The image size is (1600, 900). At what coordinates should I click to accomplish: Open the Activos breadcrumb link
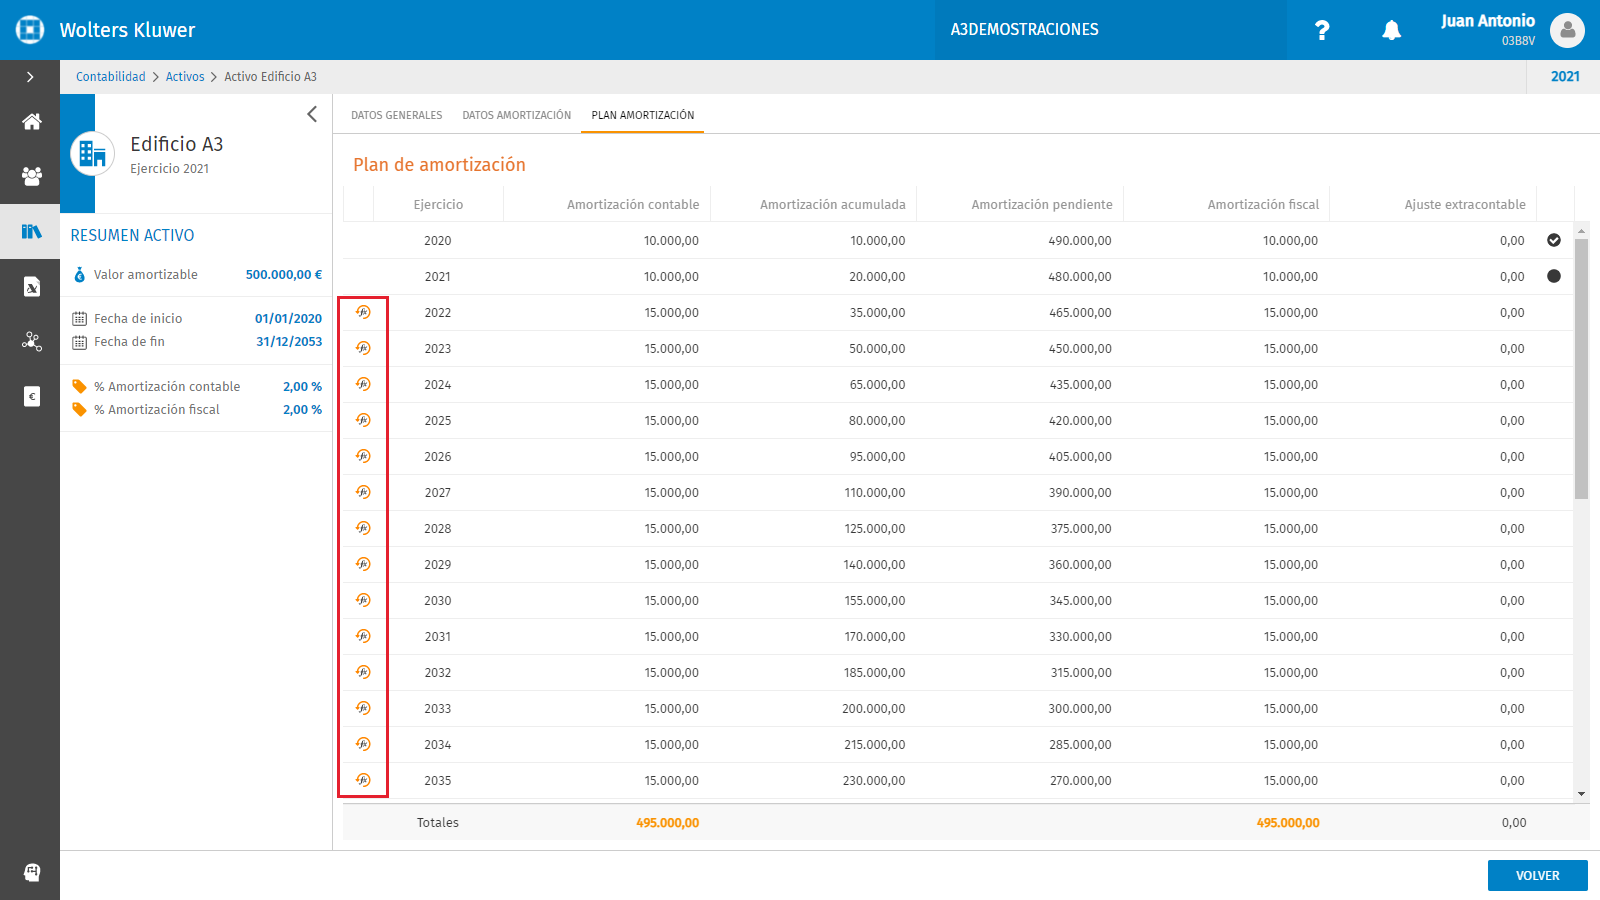point(185,77)
